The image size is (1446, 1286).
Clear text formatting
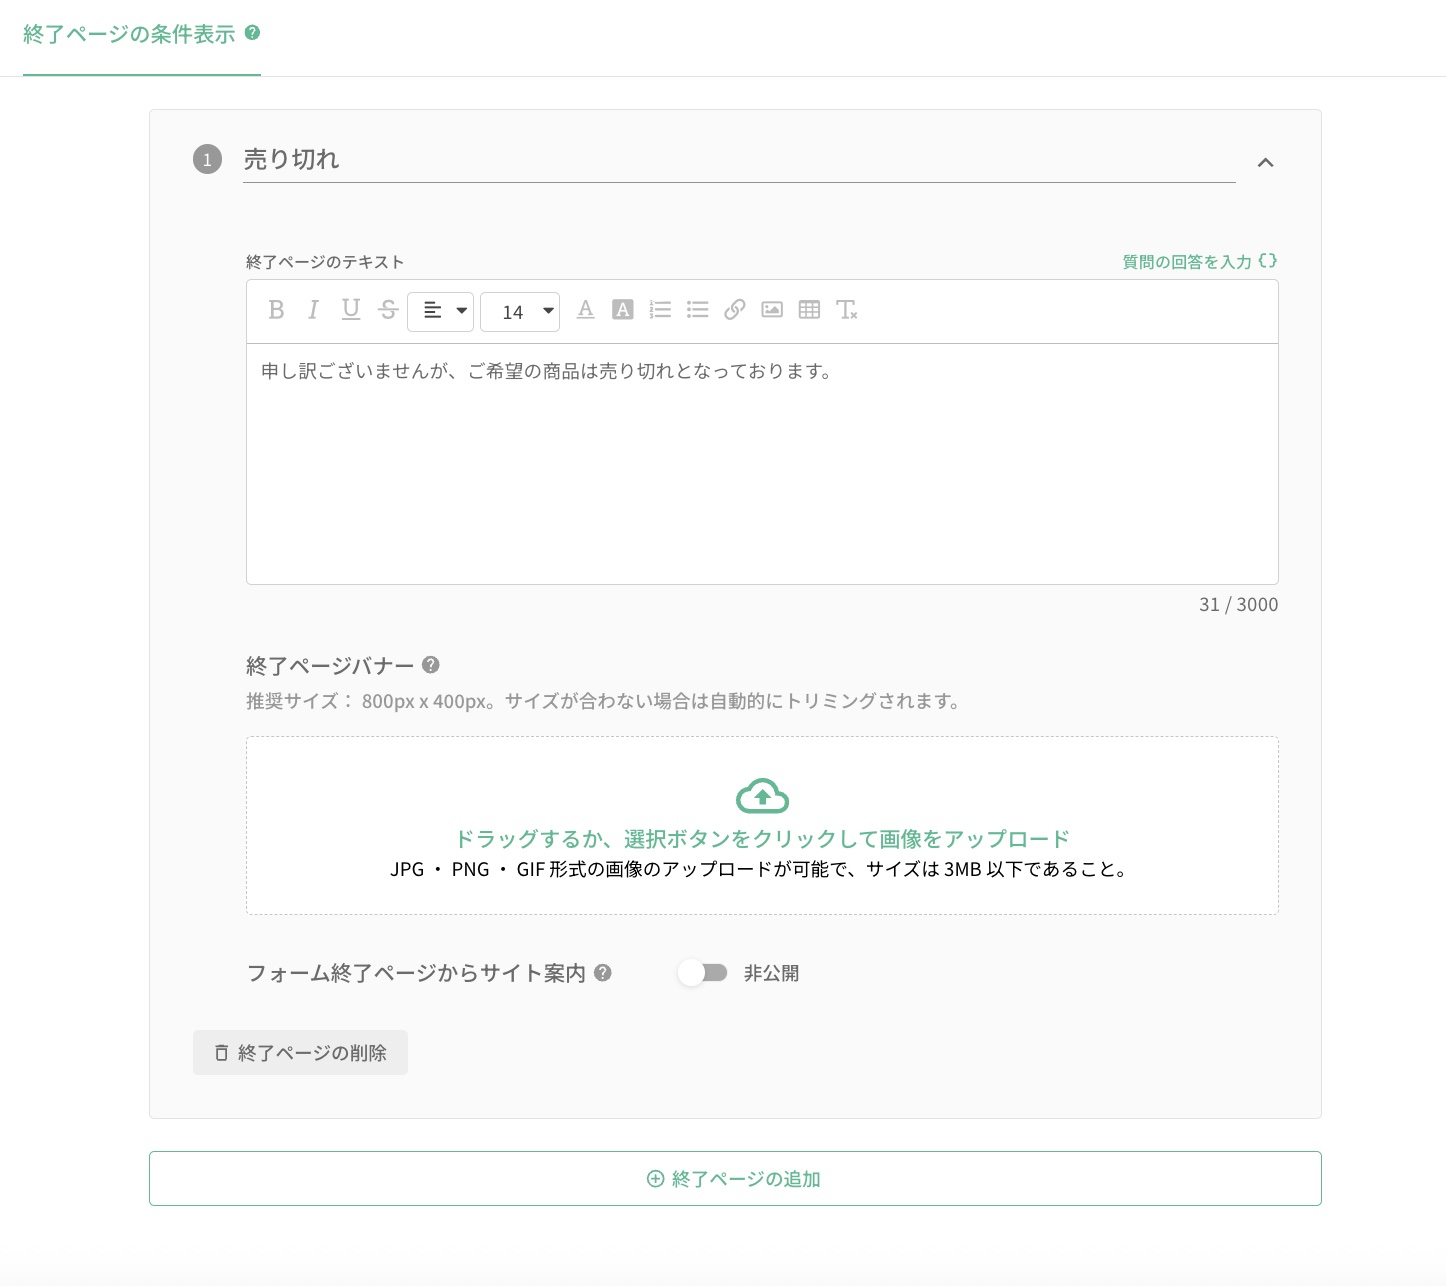tap(847, 310)
